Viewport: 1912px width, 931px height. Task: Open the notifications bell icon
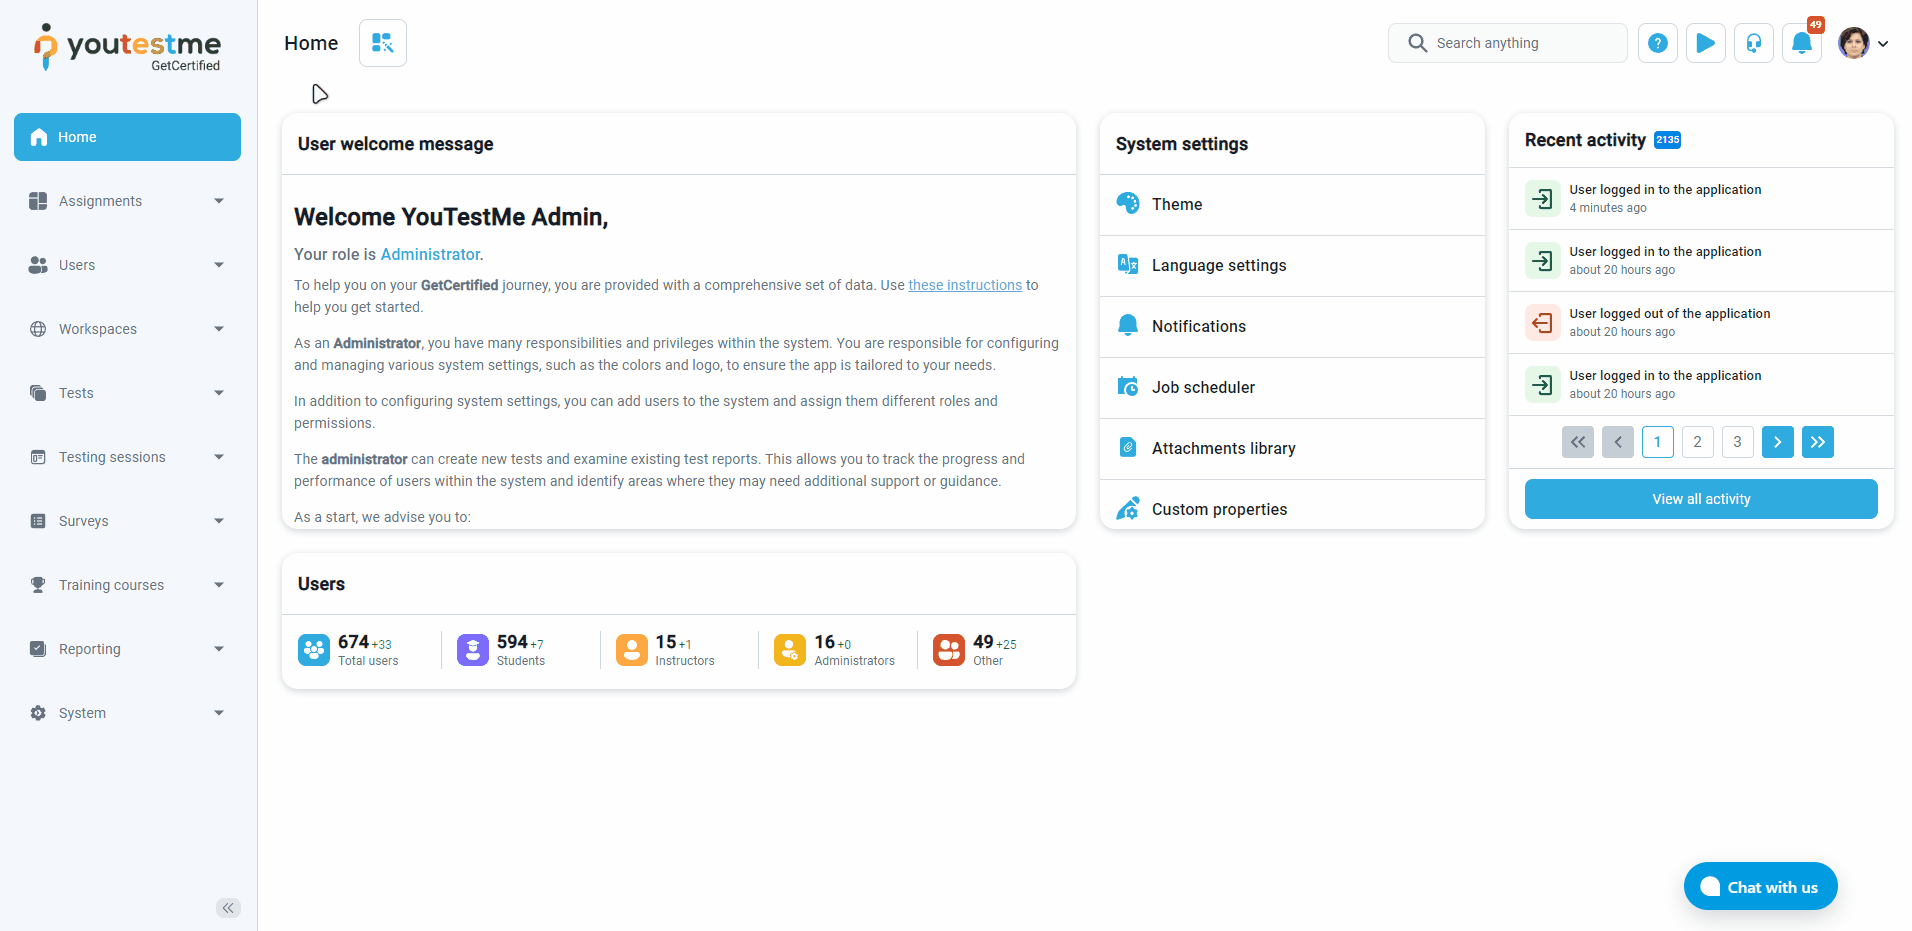(x=1801, y=43)
